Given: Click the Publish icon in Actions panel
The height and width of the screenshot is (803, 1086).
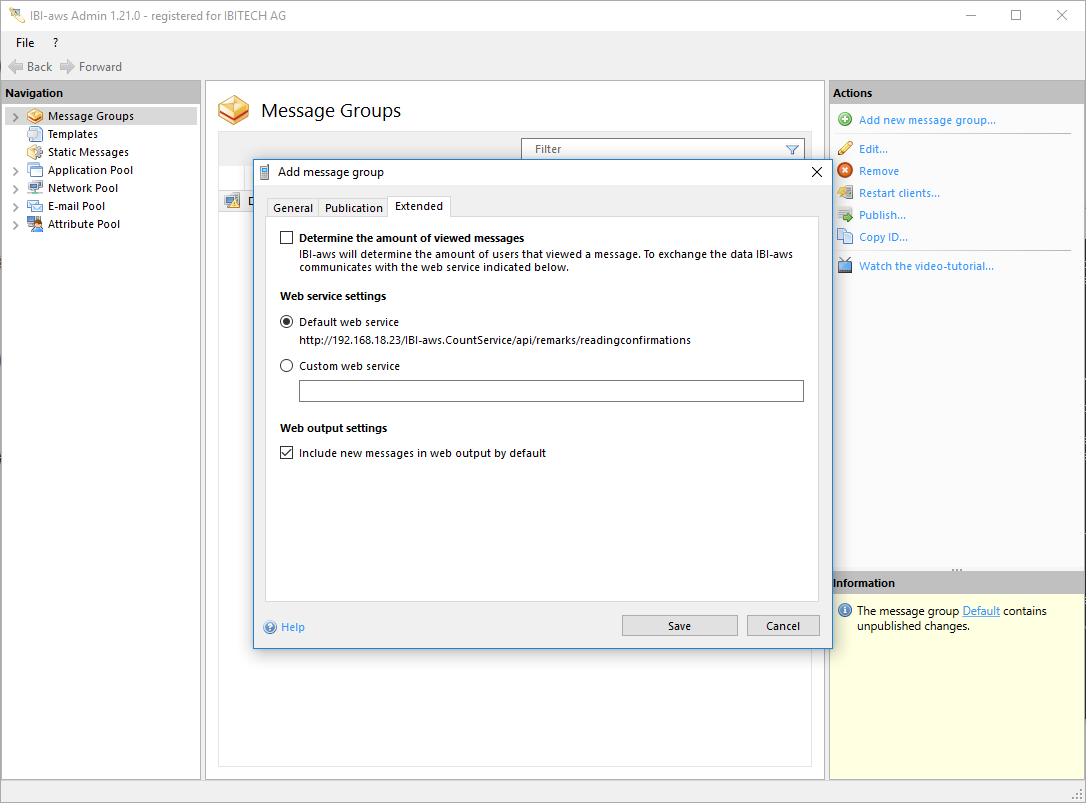Looking at the screenshot, I should click(845, 215).
